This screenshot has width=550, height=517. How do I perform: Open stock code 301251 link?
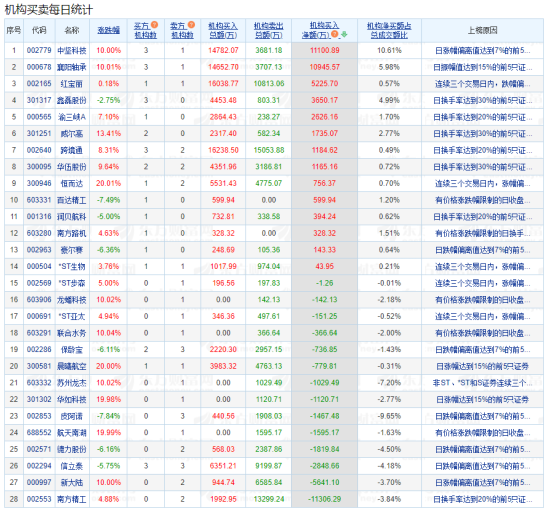coord(39,134)
